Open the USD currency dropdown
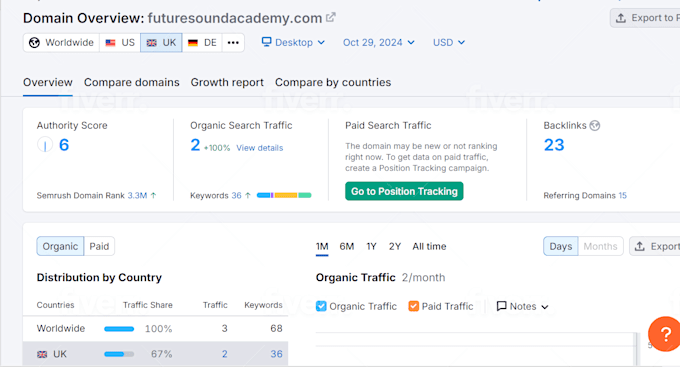The width and height of the screenshot is (680, 367). 449,43
